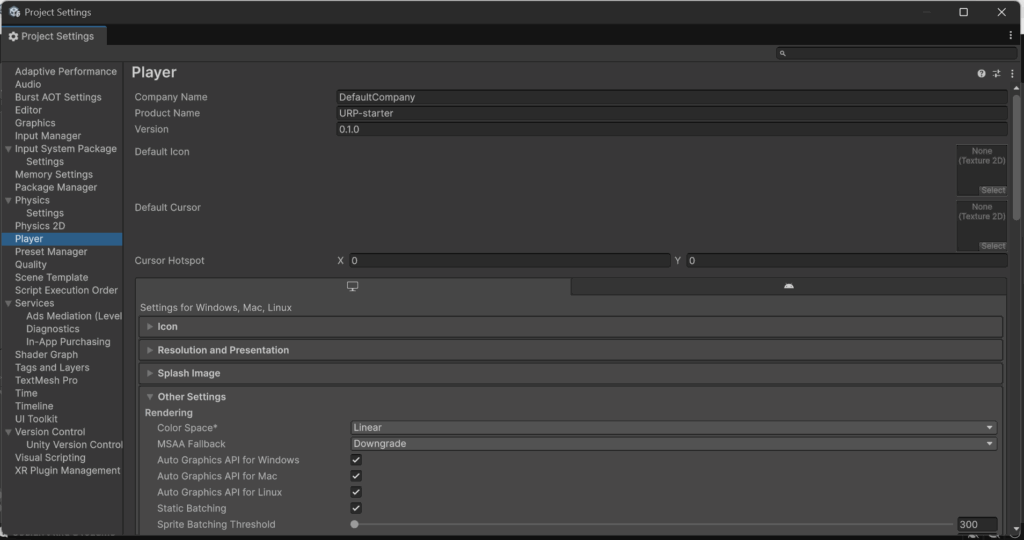This screenshot has height=540, width=1024.
Task: Click the Player presets slider icon
Action: pyautogui.click(x=996, y=74)
